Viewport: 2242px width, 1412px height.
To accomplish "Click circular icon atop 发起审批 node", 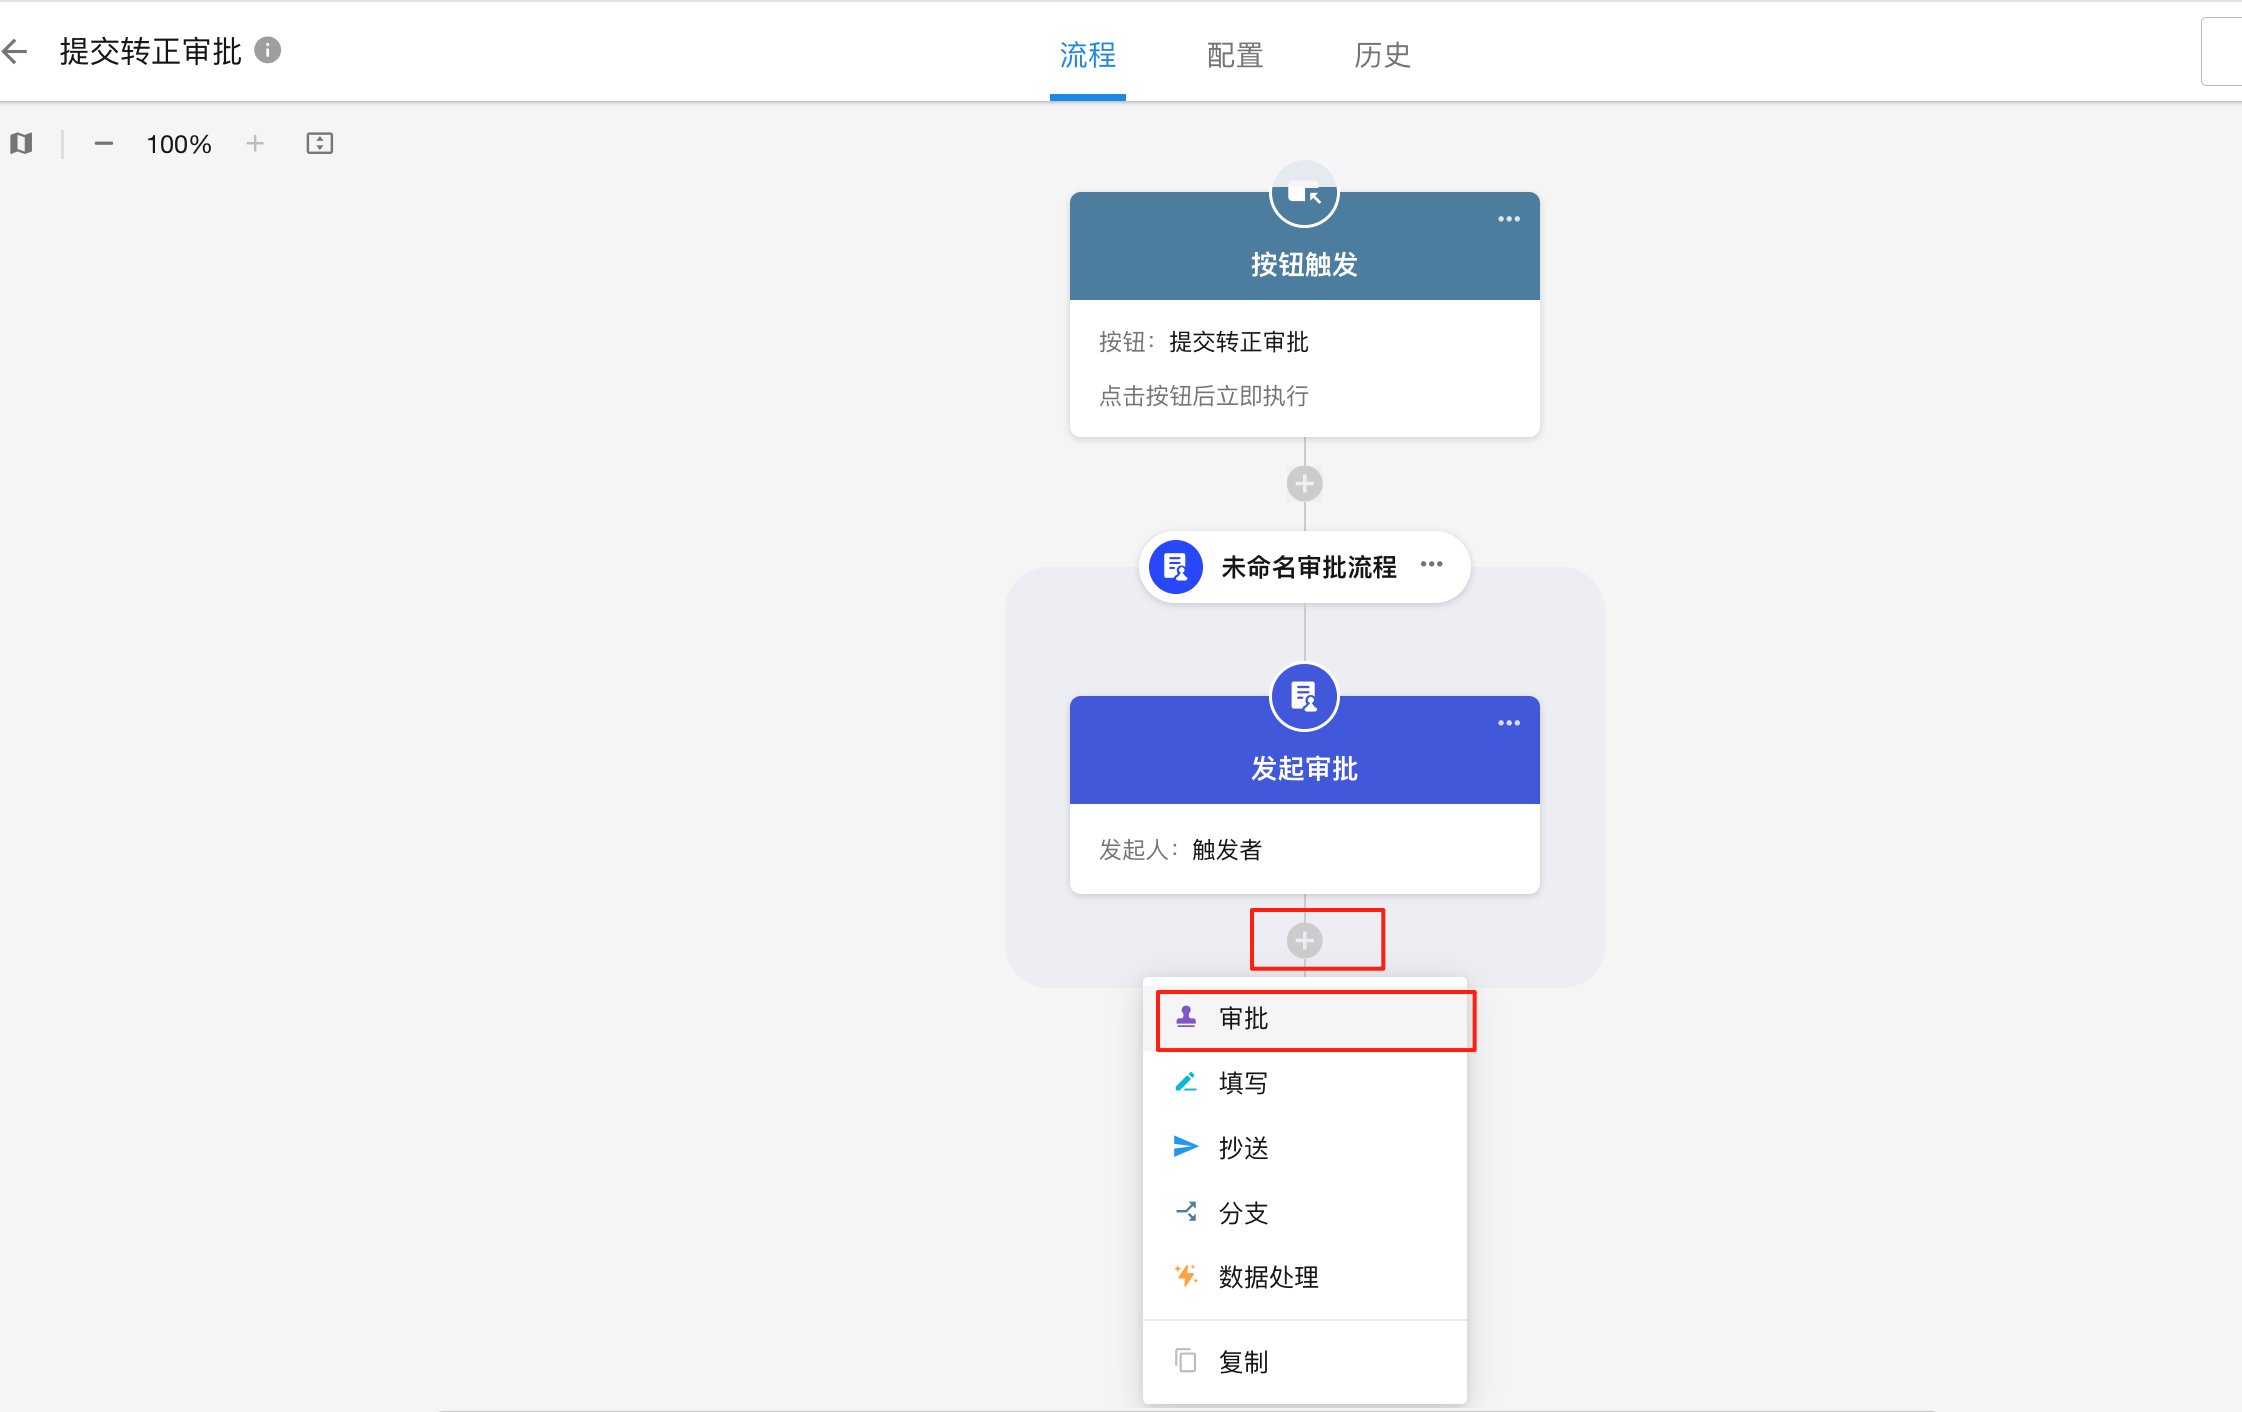I will click(x=1304, y=697).
